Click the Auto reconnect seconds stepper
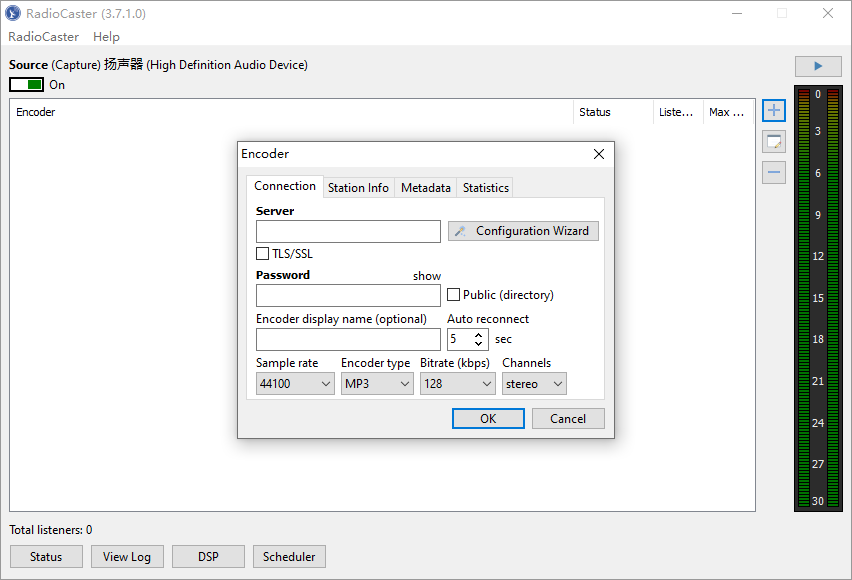Viewport: 852px width, 580px height. point(478,339)
